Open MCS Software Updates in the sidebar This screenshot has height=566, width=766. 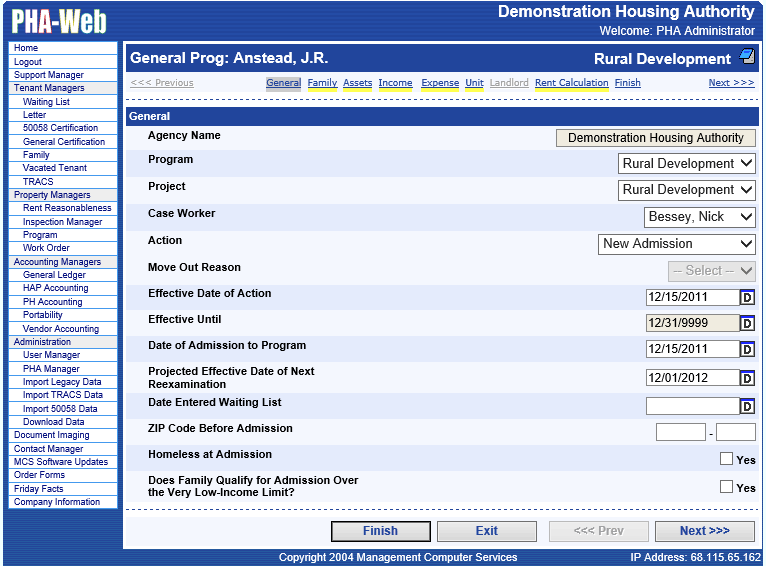tap(63, 462)
